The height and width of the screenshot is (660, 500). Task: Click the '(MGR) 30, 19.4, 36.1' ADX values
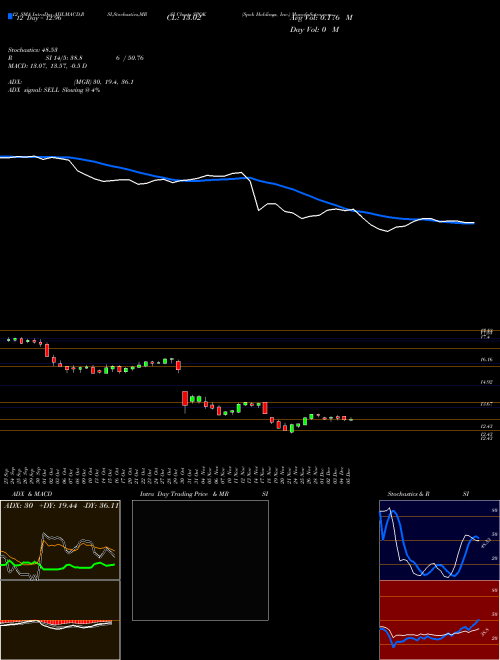coord(103,82)
